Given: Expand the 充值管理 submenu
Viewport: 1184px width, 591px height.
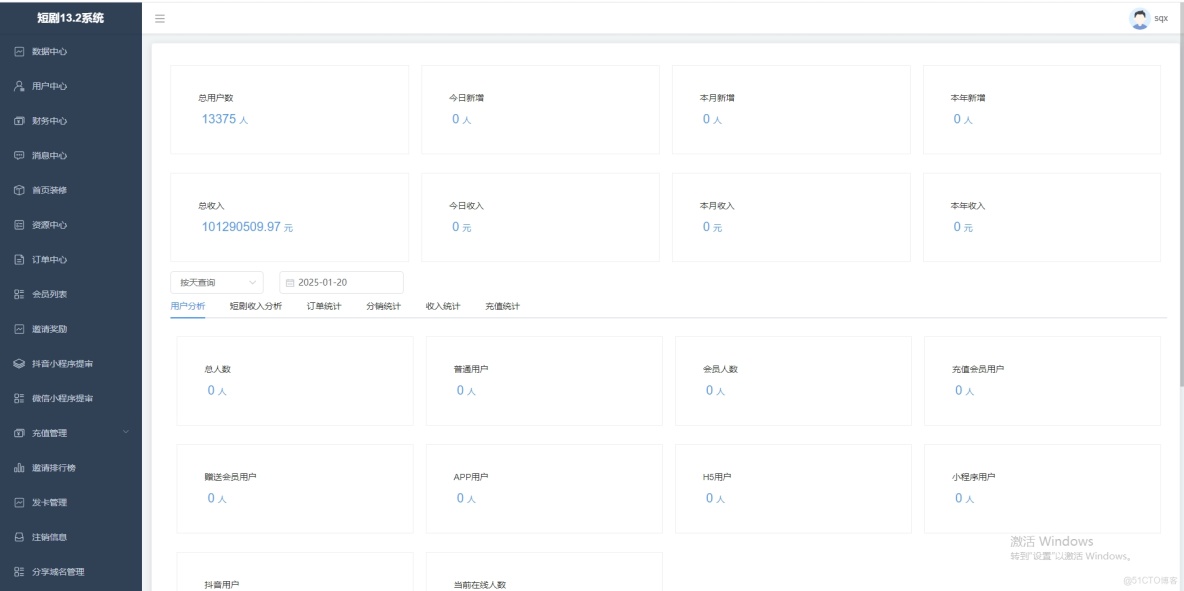Looking at the screenshot, I should (x=52, y=433).
